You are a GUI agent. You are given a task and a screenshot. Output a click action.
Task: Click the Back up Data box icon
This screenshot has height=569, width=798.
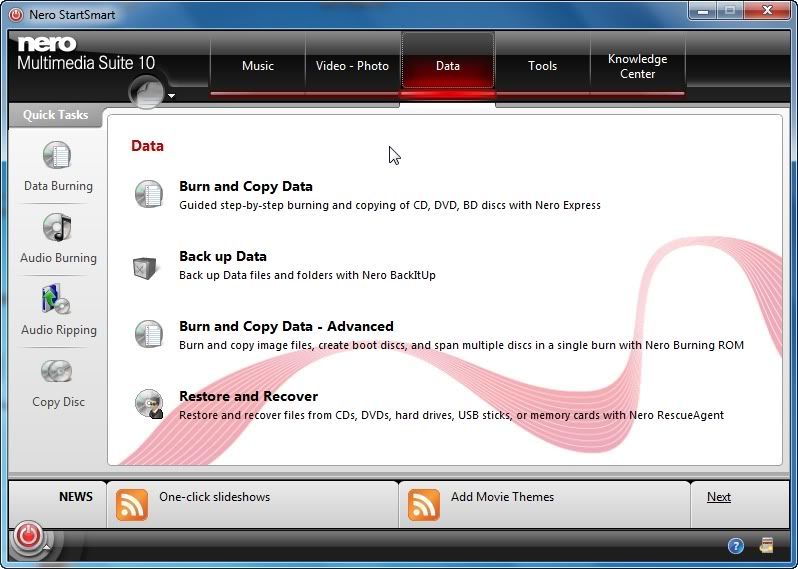tap(148, 266)
